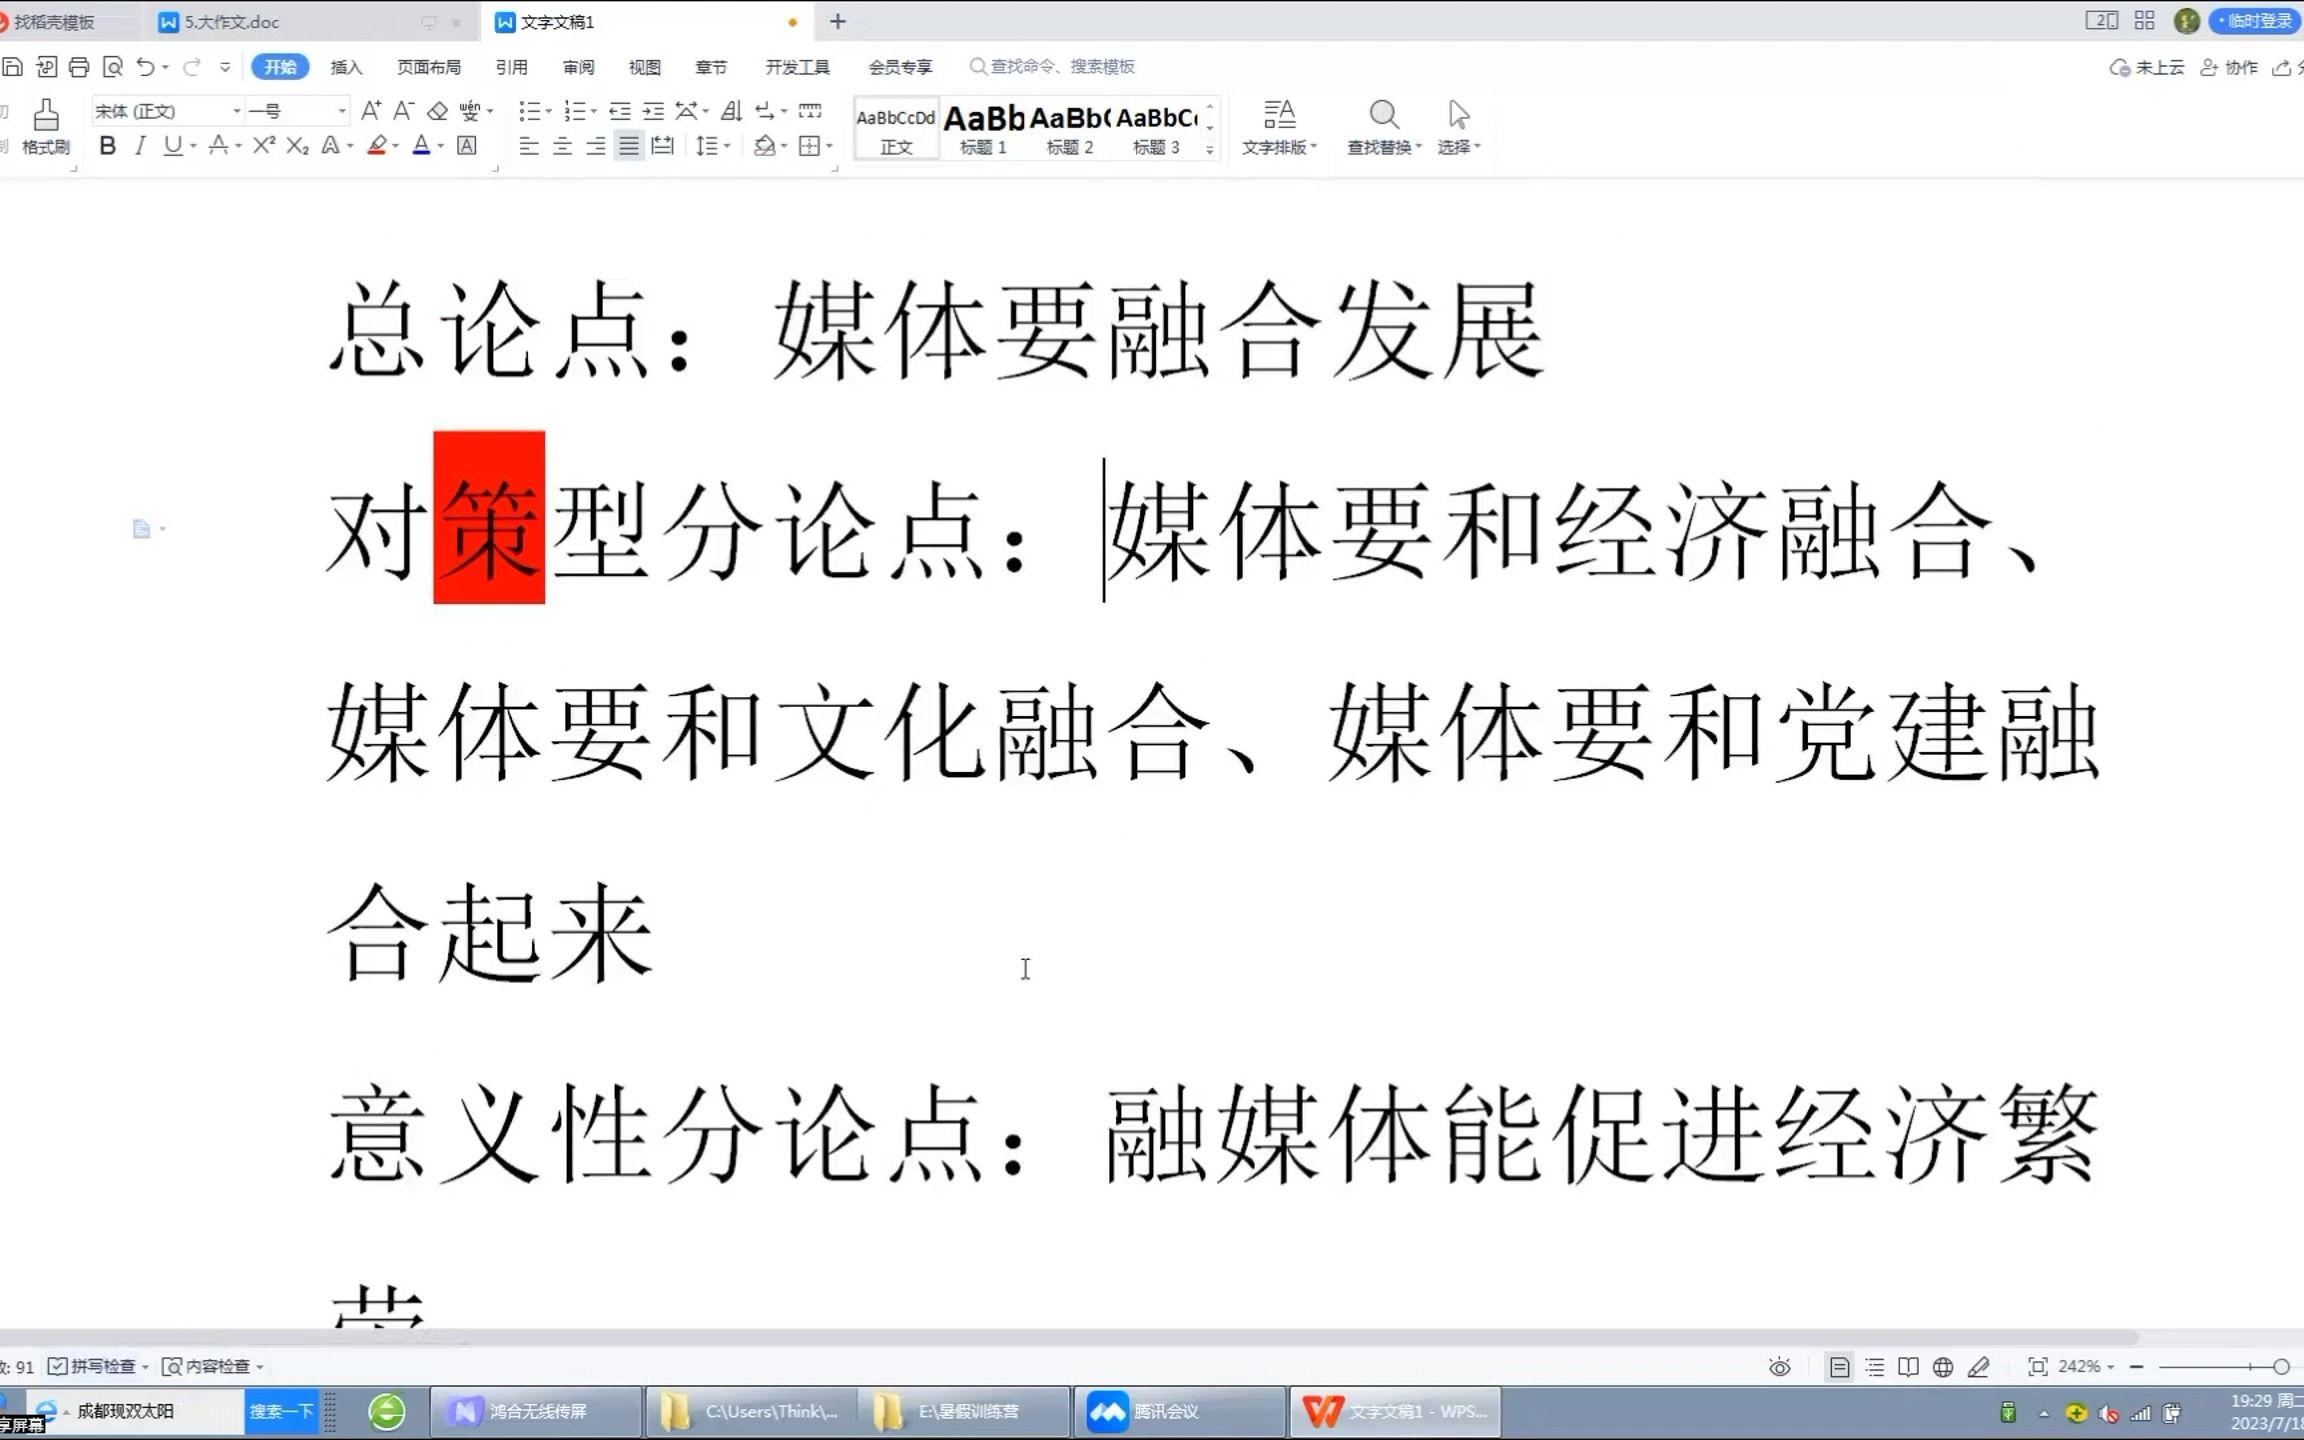
Task: Open the 插入 (Insert) tab
Action: pos(346,67)
